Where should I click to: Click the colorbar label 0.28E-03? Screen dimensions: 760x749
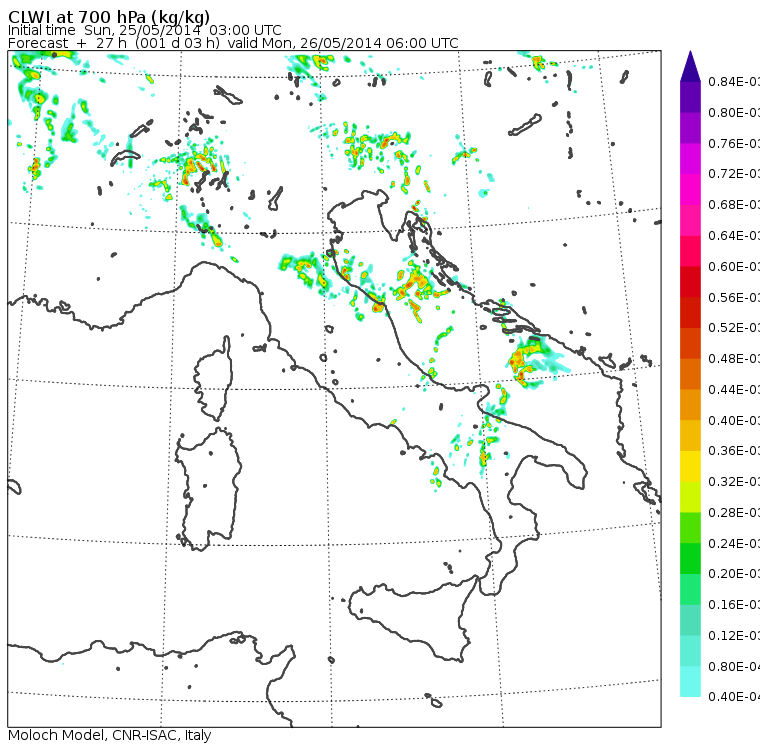click(734, 512)
